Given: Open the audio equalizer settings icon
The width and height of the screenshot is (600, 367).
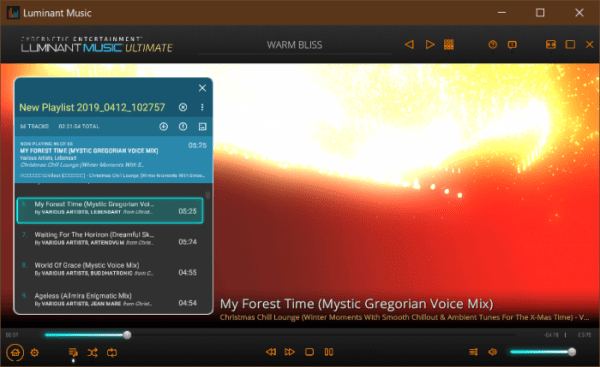Looking at the screenshot, I should pos(473,352).
